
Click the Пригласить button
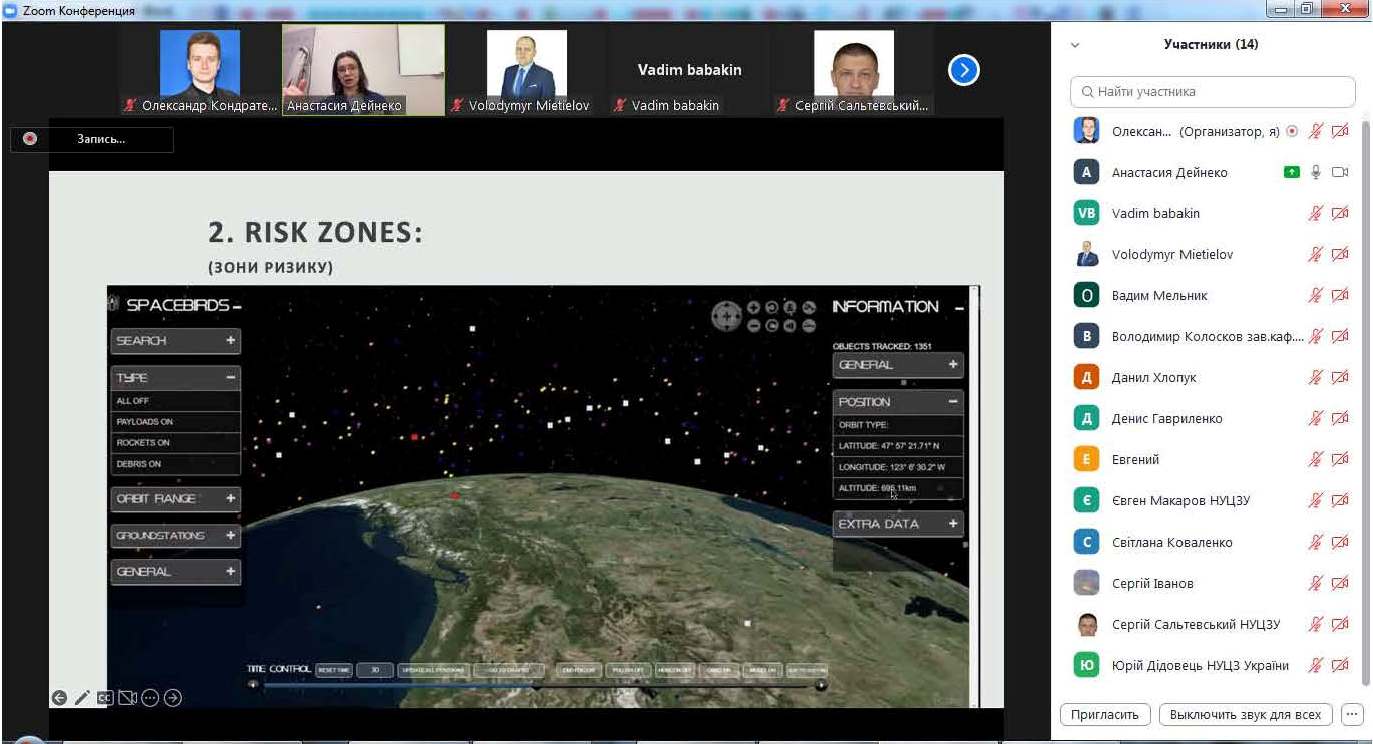point(1105,714)
